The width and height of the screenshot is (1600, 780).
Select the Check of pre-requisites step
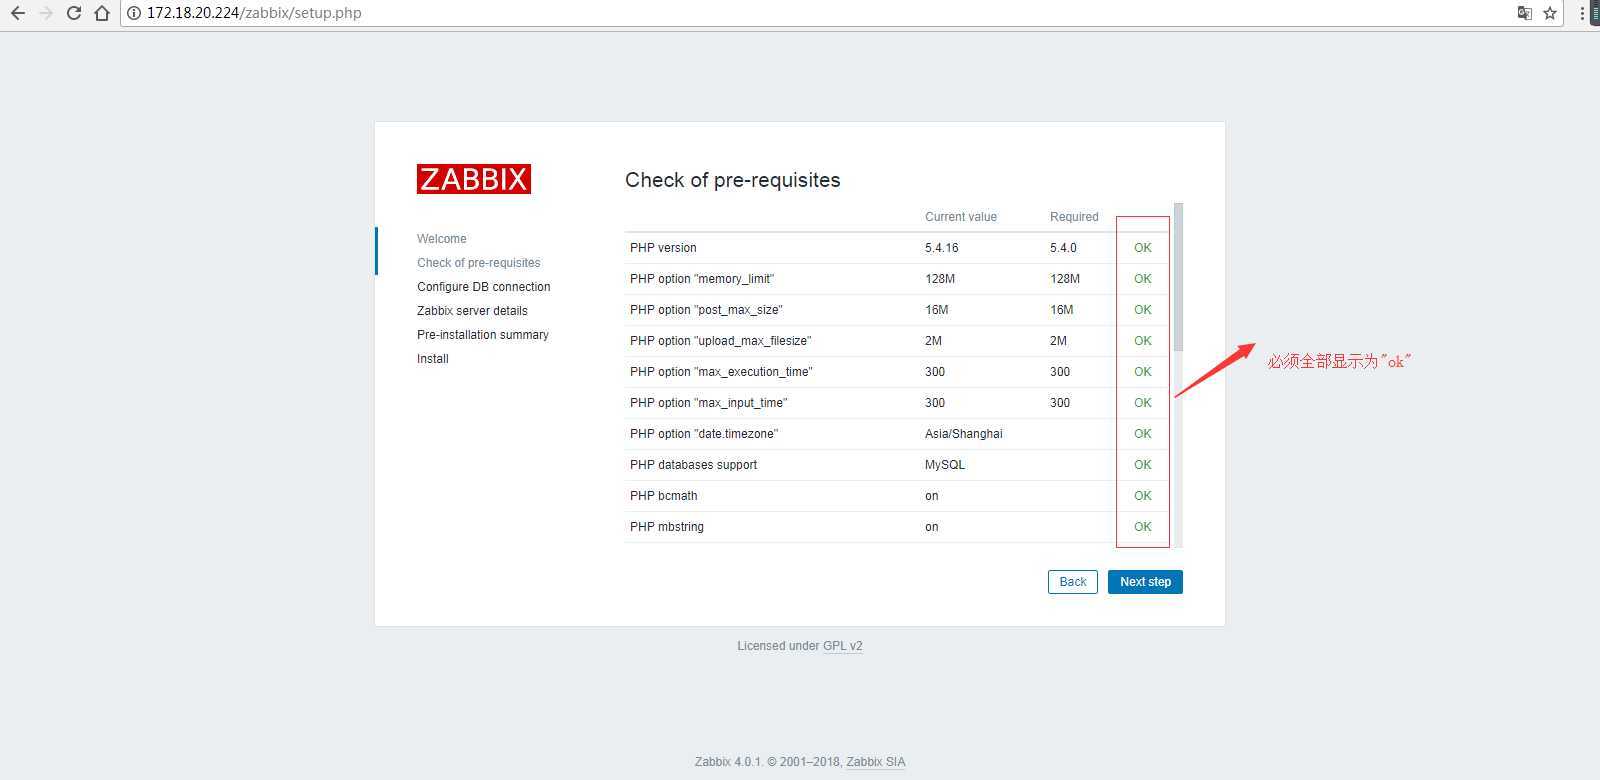(479, 263)
